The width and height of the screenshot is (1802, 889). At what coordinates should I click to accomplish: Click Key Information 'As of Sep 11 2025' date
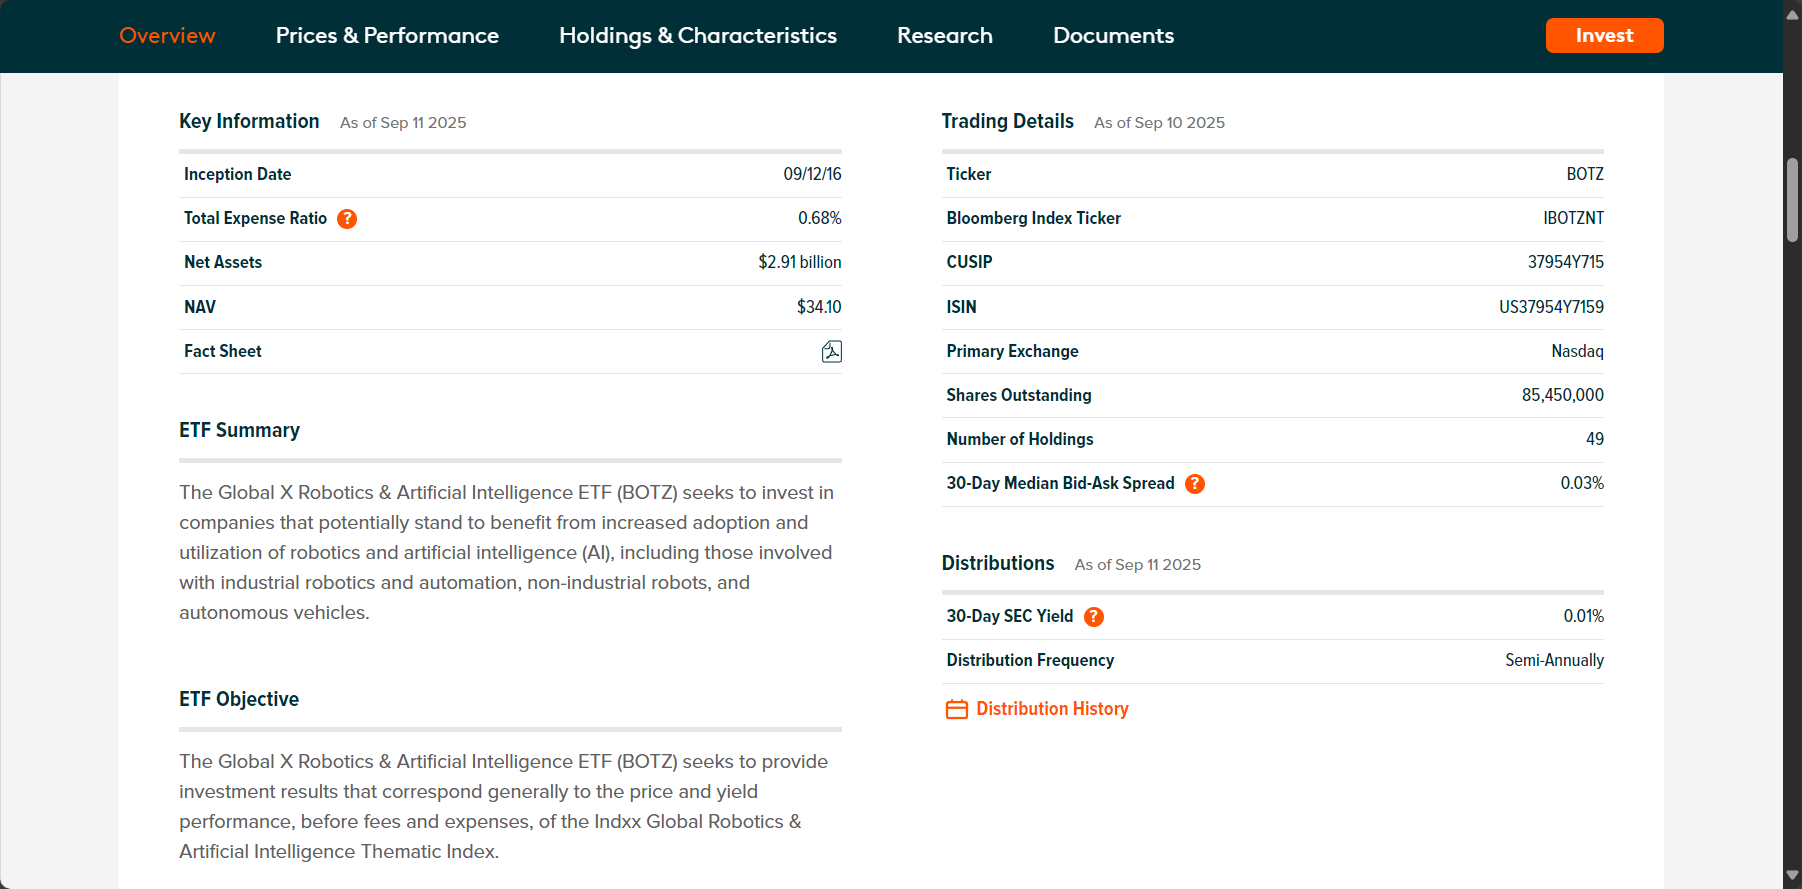403,123
